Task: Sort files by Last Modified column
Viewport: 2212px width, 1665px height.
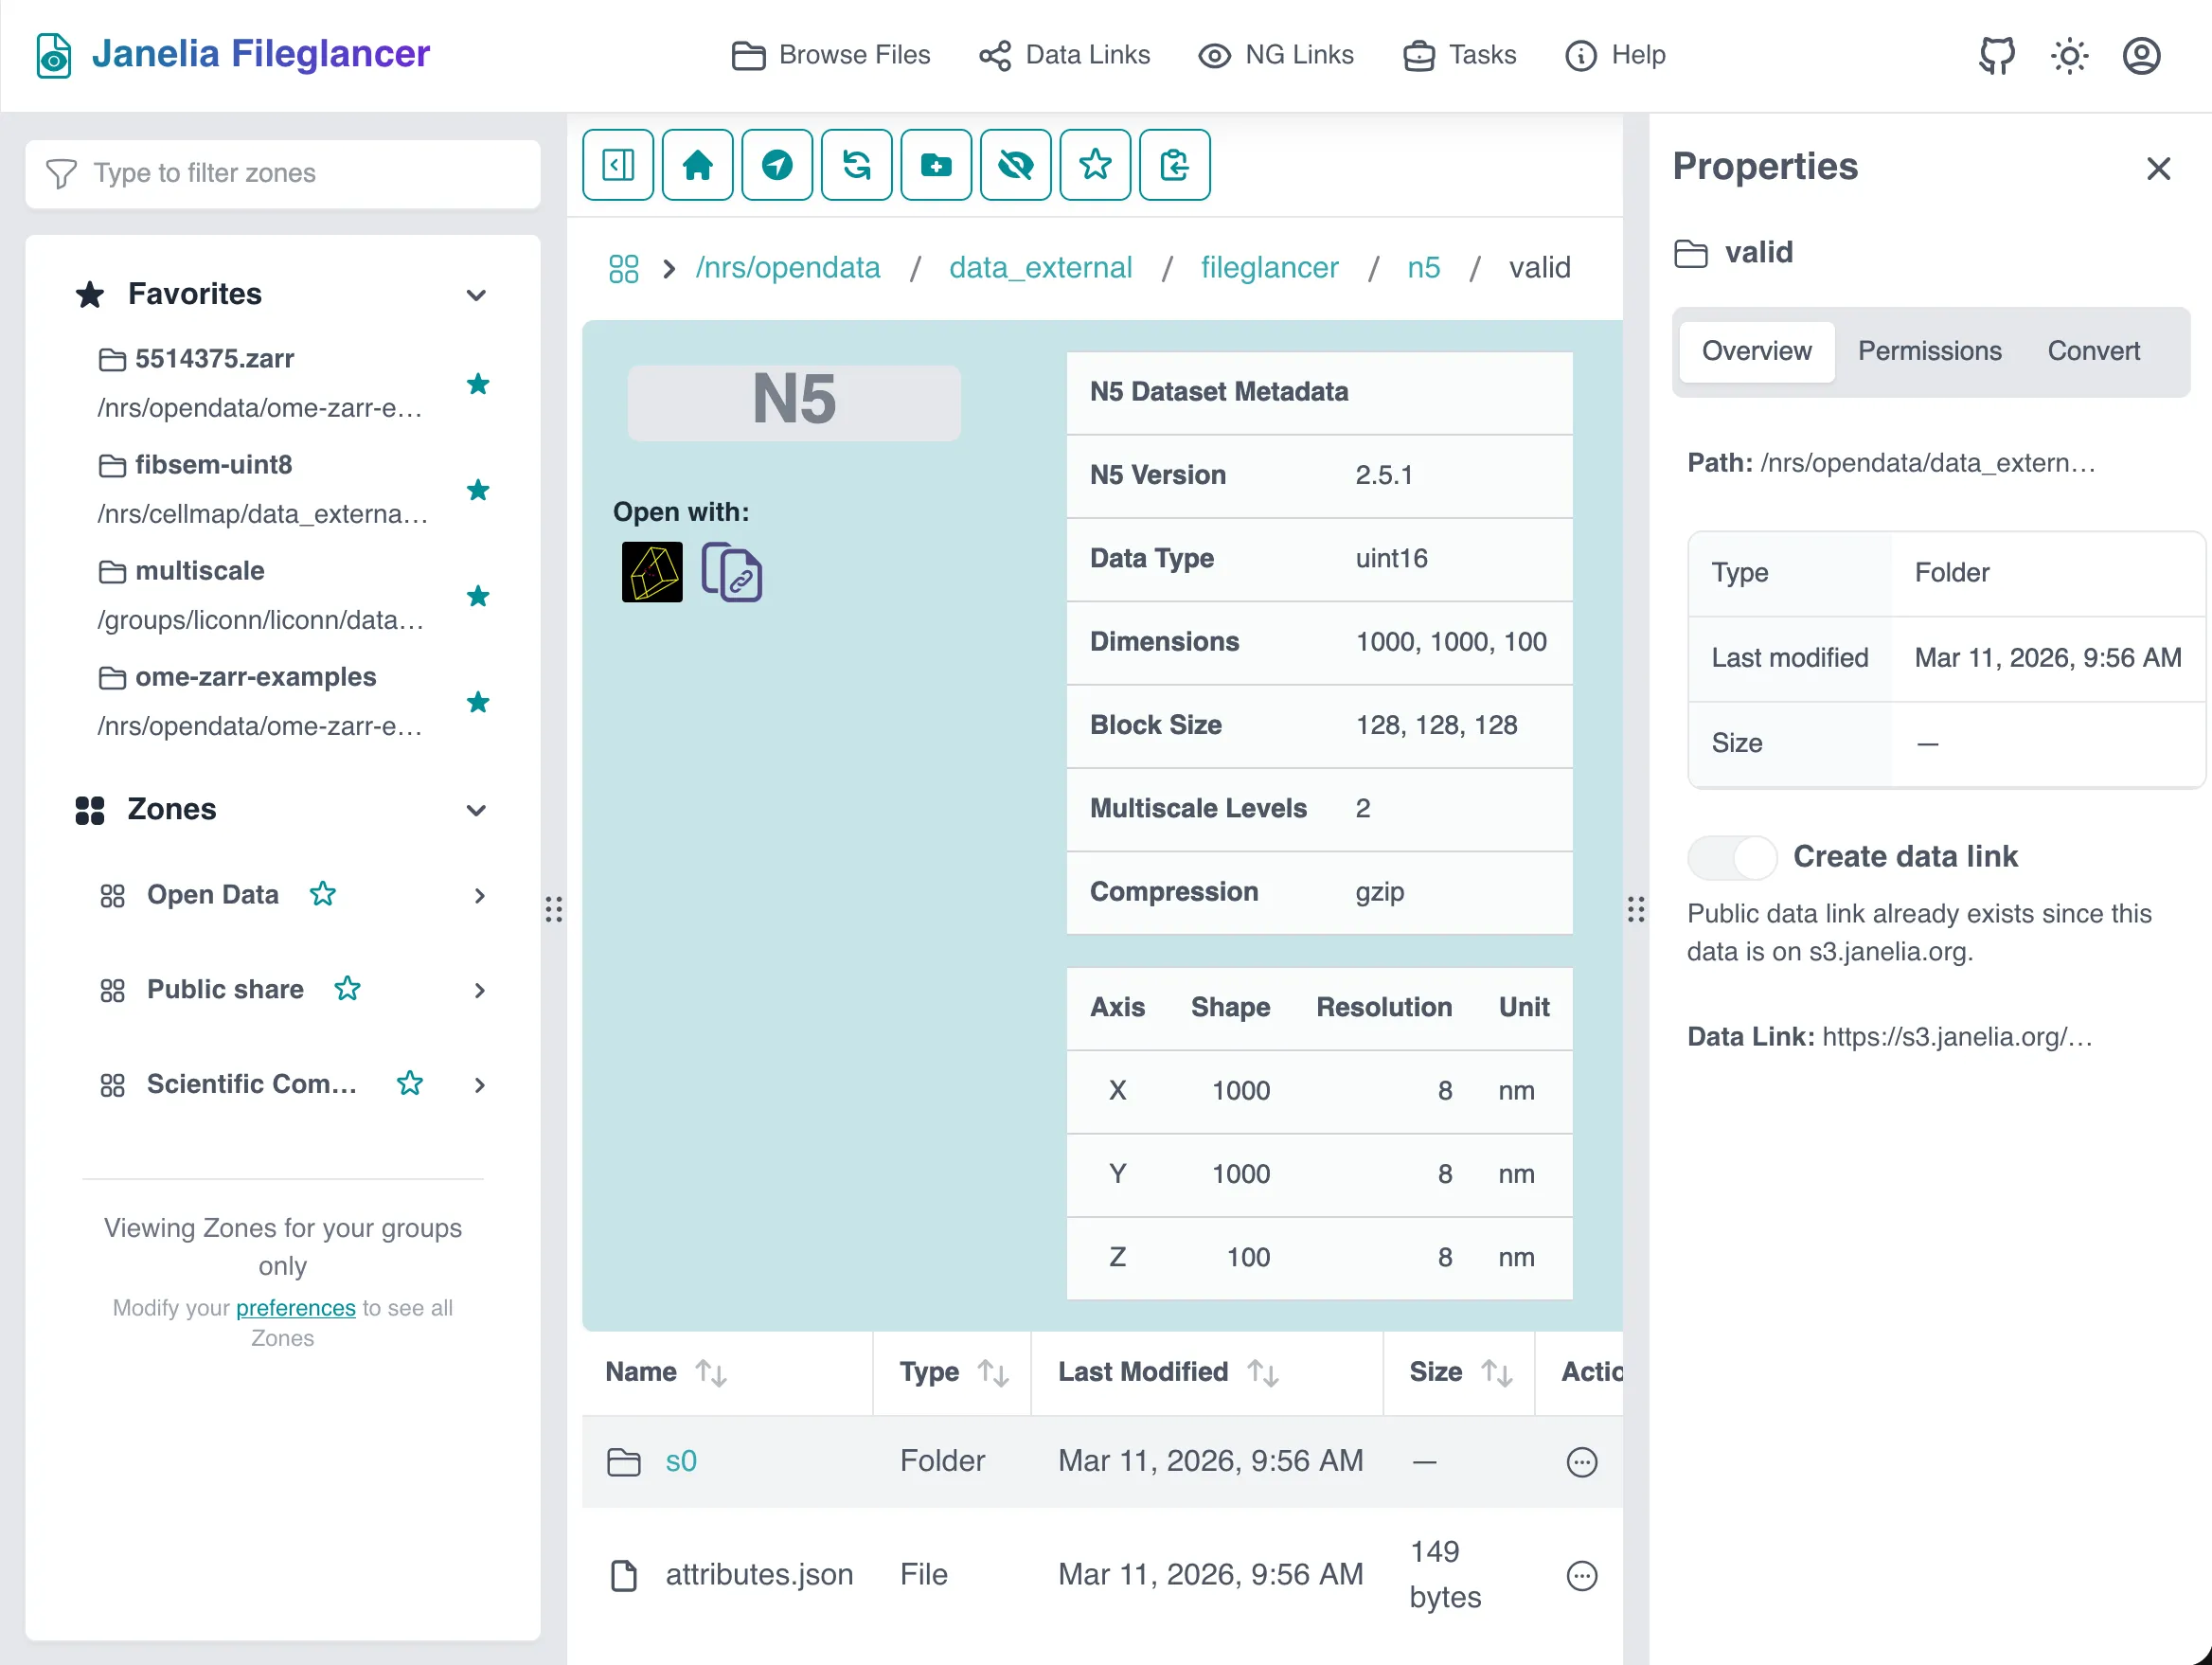Action: tap(1264, 1373)
